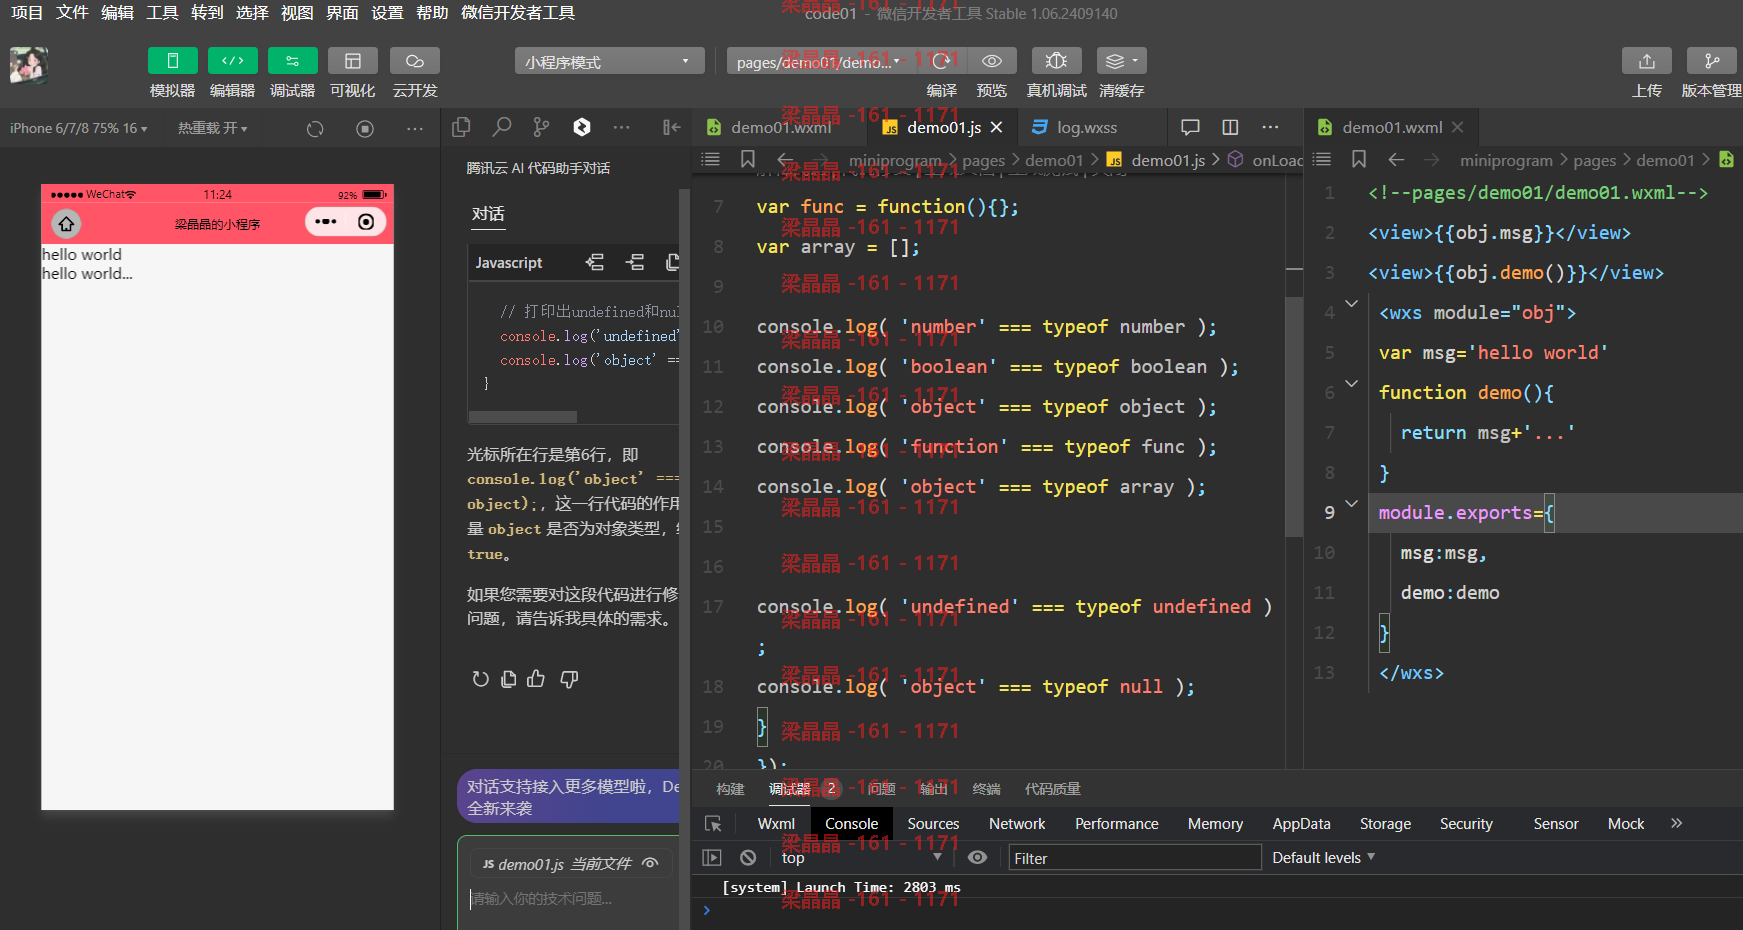Toggle the Debugger panel button

pos(292,61)
